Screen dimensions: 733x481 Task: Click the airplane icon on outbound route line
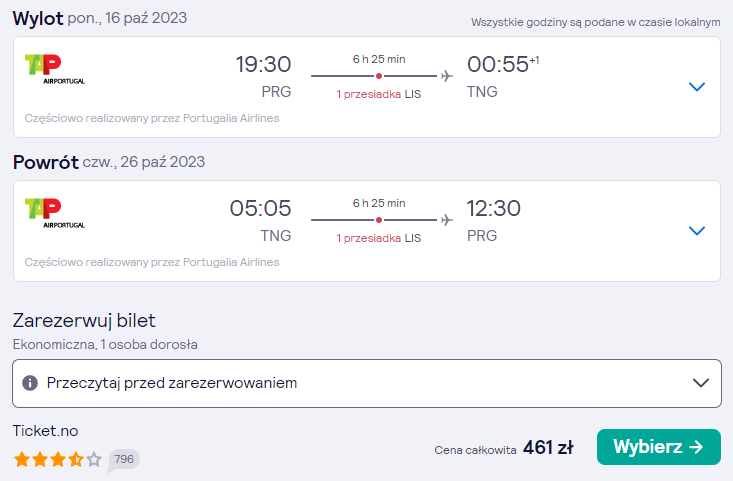447,76
